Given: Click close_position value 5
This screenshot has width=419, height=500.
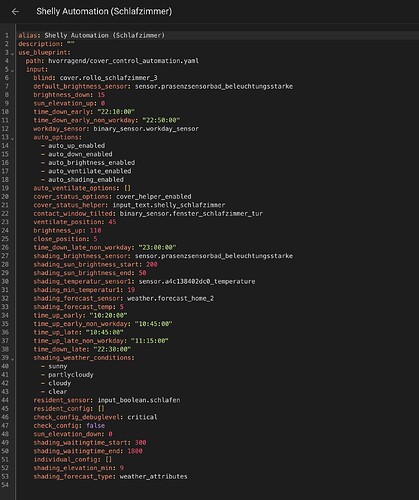Looking at the screenshot, I should (95, 239).
